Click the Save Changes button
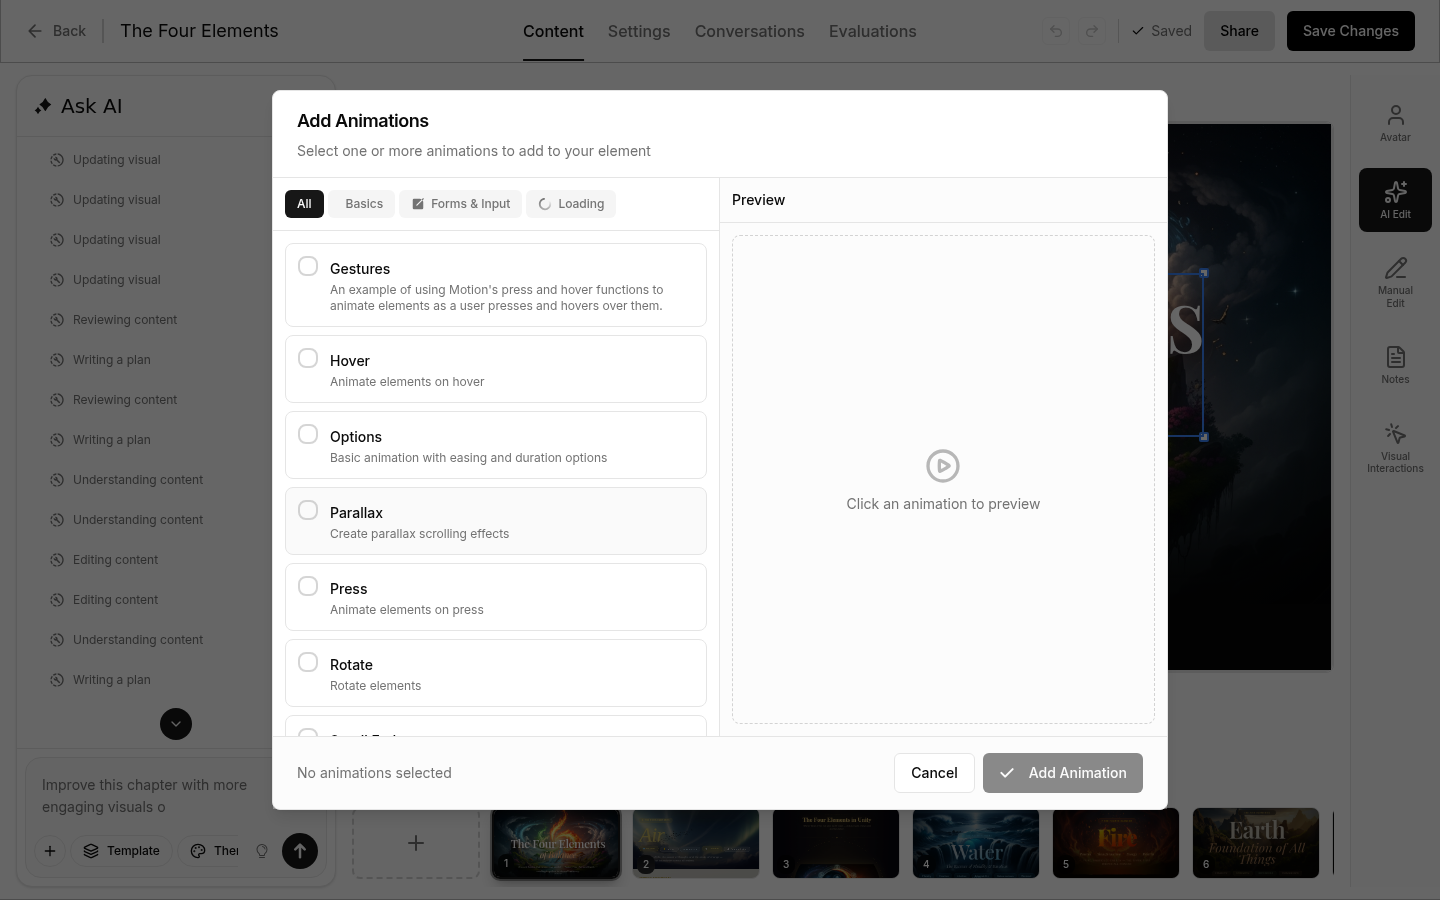Viewport: 1440px width, 900px height. click(x=1350, y=31)
